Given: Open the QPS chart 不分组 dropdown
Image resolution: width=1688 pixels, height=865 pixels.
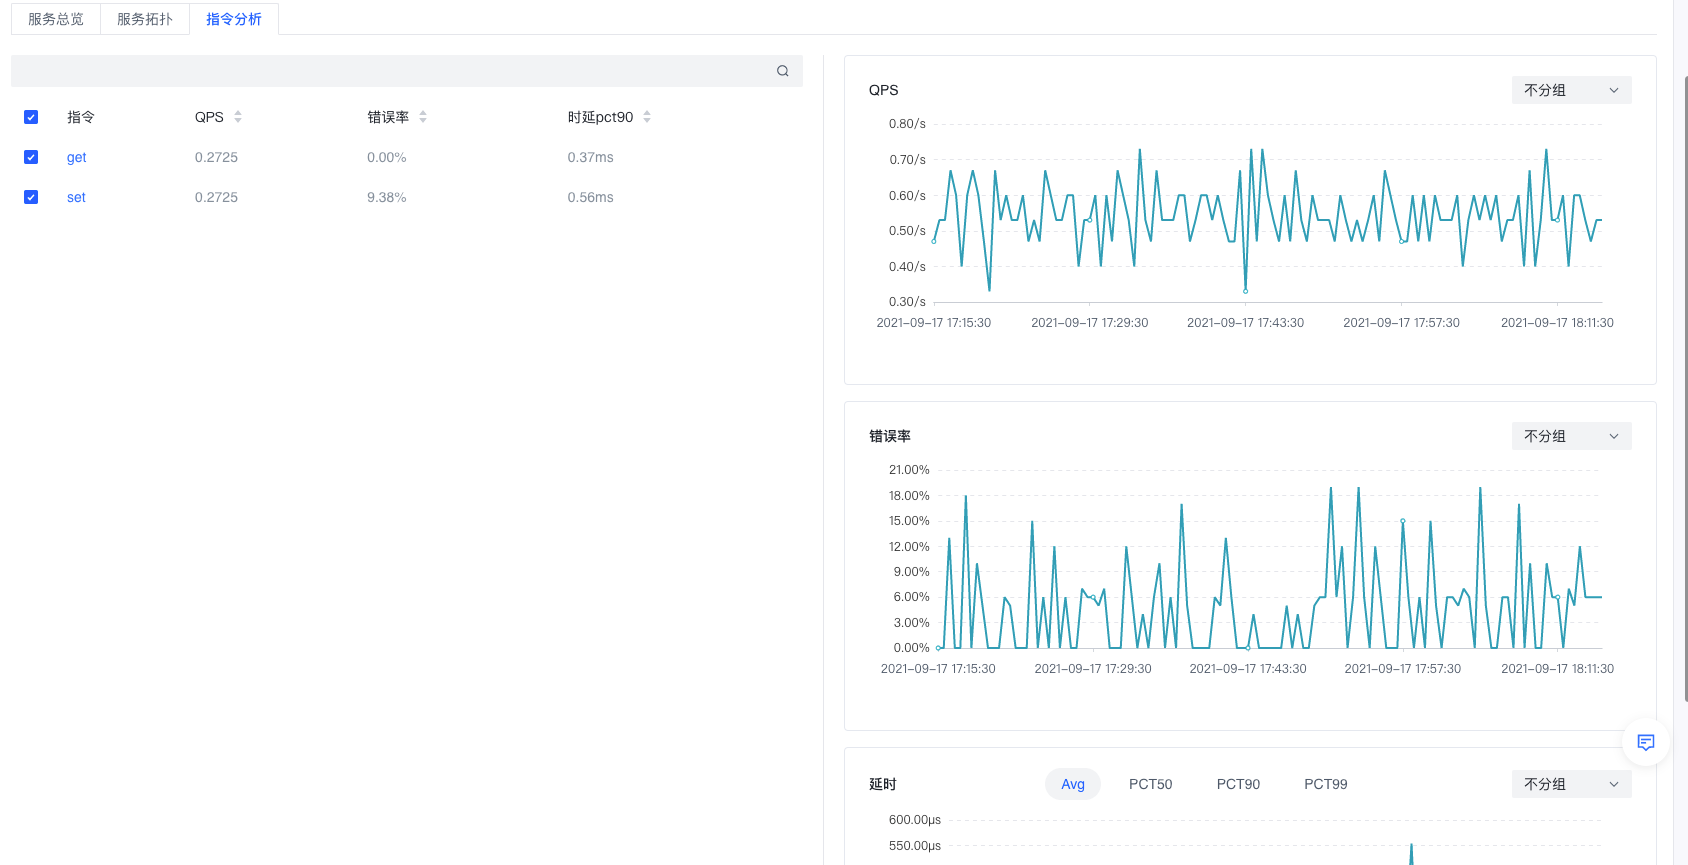Looking at the screenshot, I should (x=1571, y=90).
